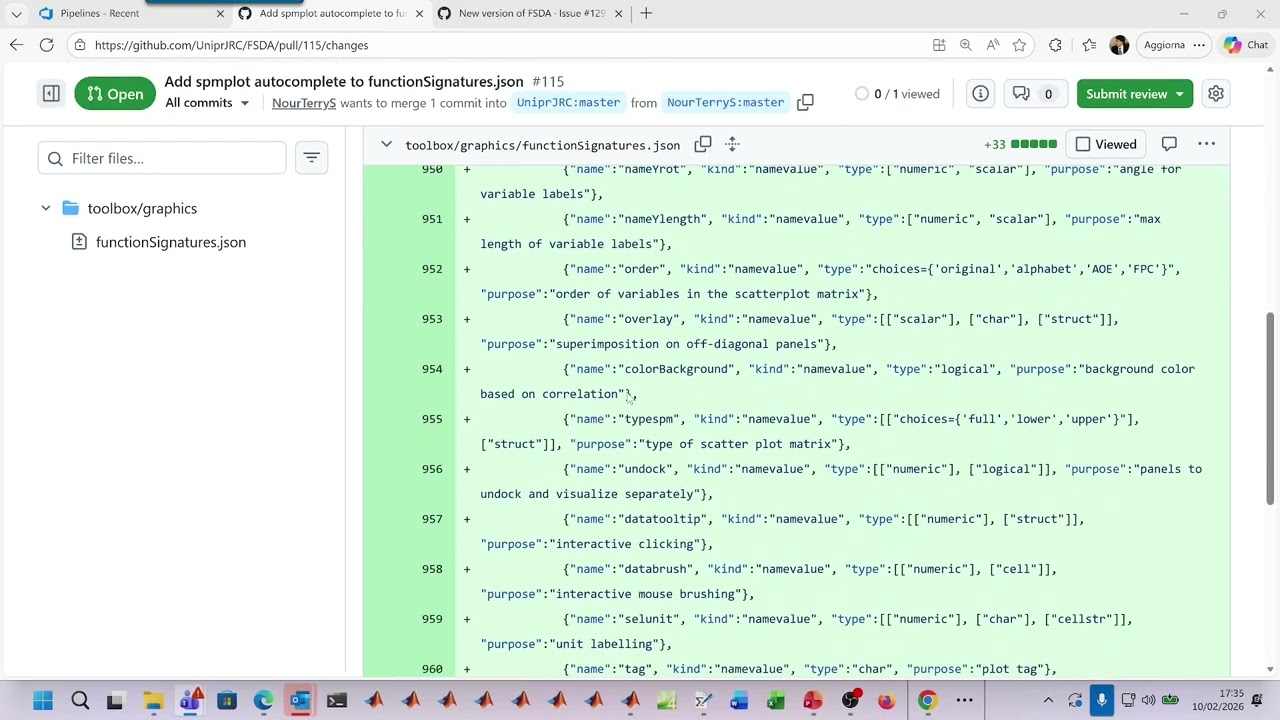Toggle the file tree sidebar panel icon
The width and height of the screenshot is (1280, 720).
(x=51, y=94)
